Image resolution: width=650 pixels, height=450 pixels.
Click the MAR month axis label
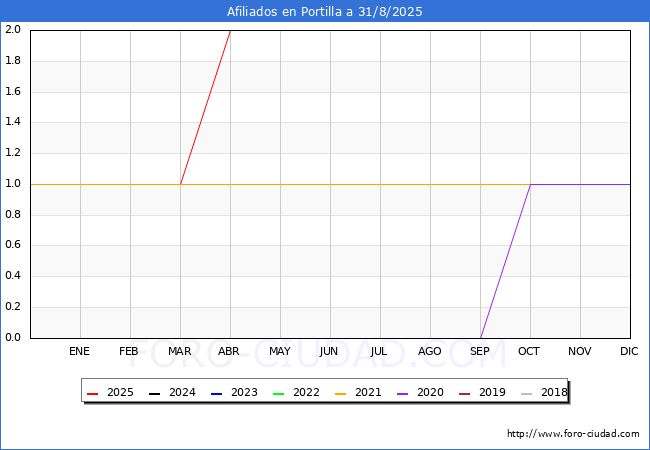pyautogui.click(x=179, y=351)
